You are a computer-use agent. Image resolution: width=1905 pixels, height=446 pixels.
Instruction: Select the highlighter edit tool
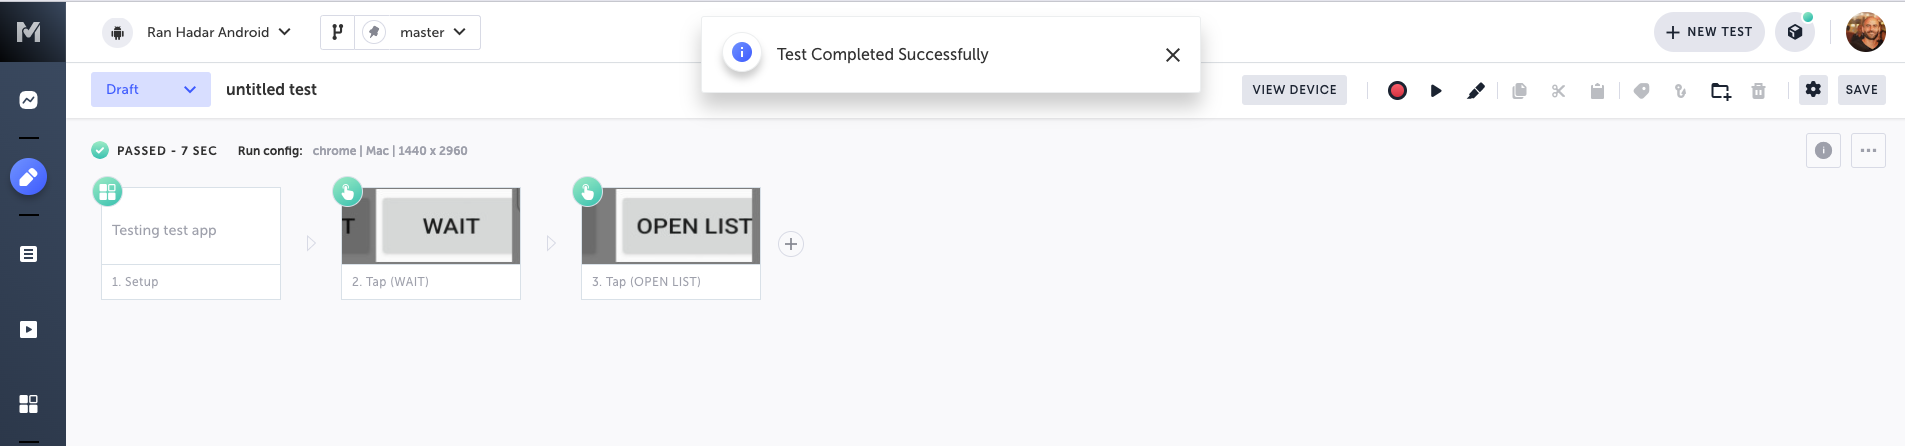pos(1475,90)
